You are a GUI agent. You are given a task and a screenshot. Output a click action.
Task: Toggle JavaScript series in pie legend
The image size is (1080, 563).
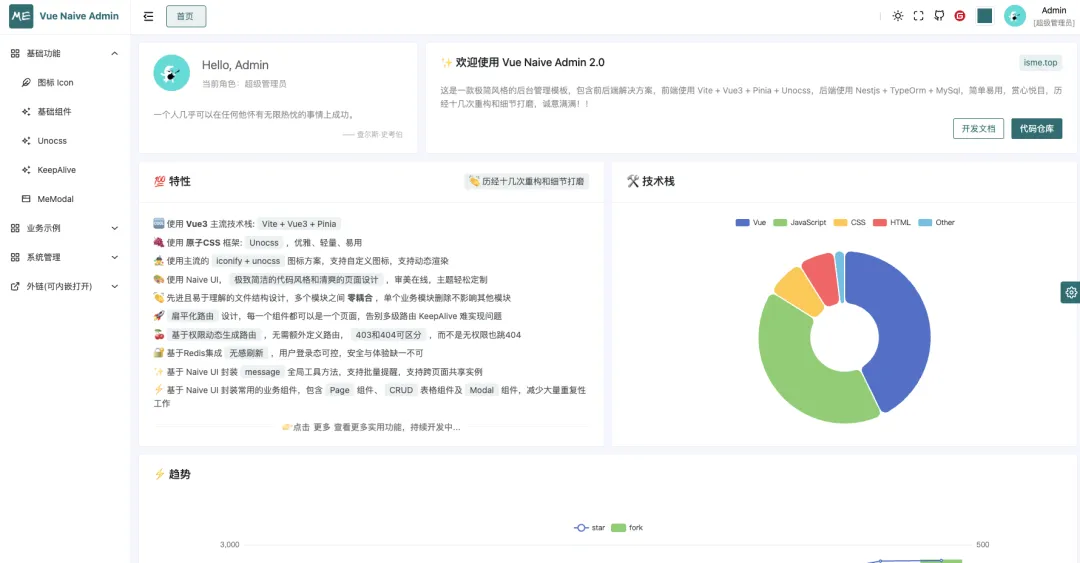[x=799, y=223]
